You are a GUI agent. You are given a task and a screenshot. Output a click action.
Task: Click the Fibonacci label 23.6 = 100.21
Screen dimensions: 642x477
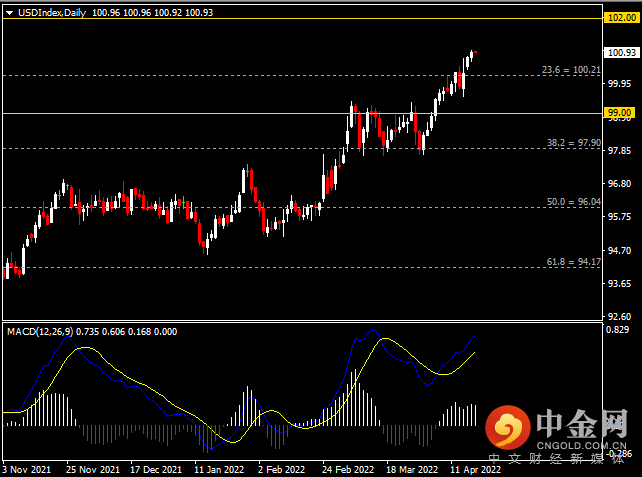571,70
